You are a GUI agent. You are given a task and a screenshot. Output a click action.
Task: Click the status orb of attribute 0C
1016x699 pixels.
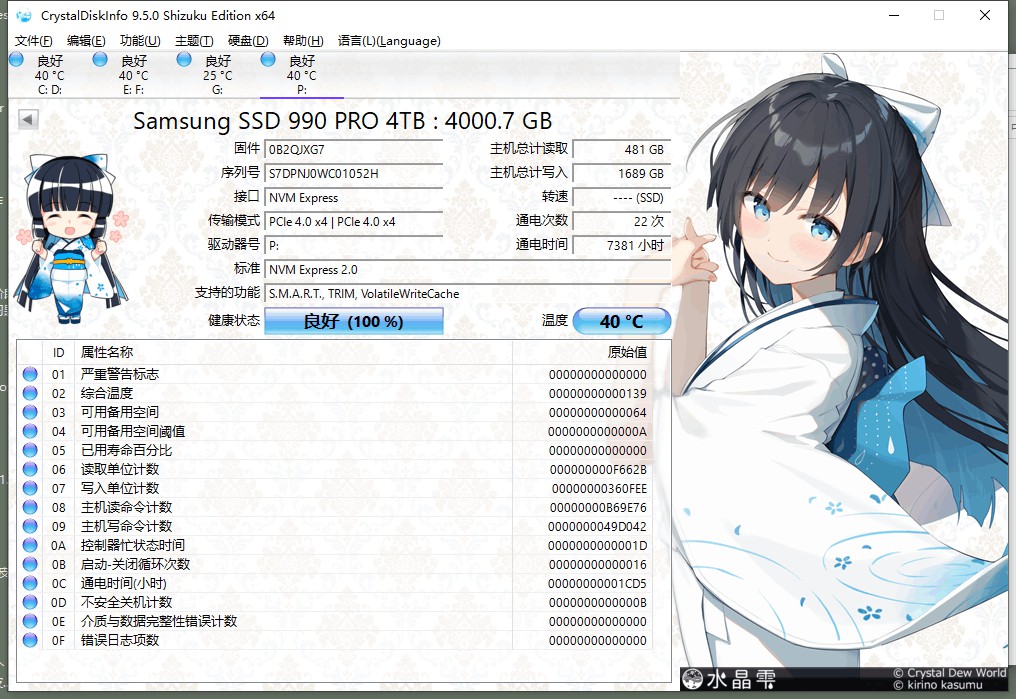30,583
